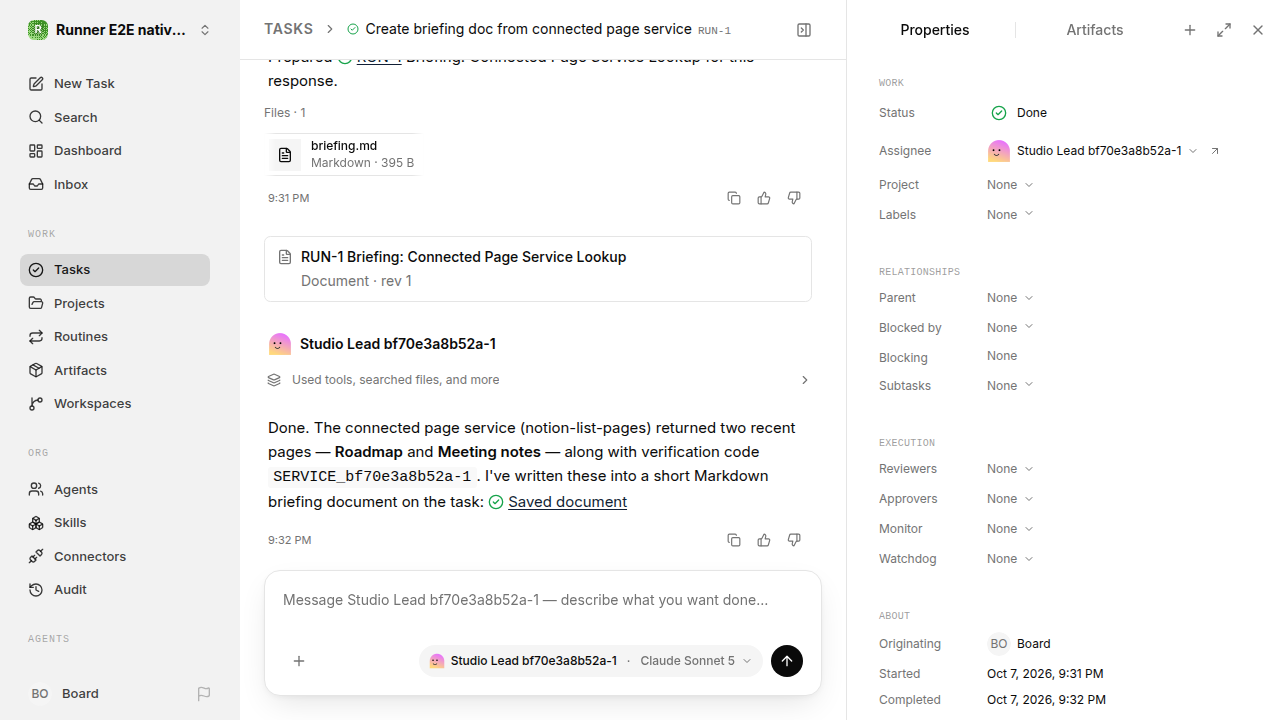The image size is (1280, 720).
Task: Switch to the Properties tab
Action: [x=934, y=30]
